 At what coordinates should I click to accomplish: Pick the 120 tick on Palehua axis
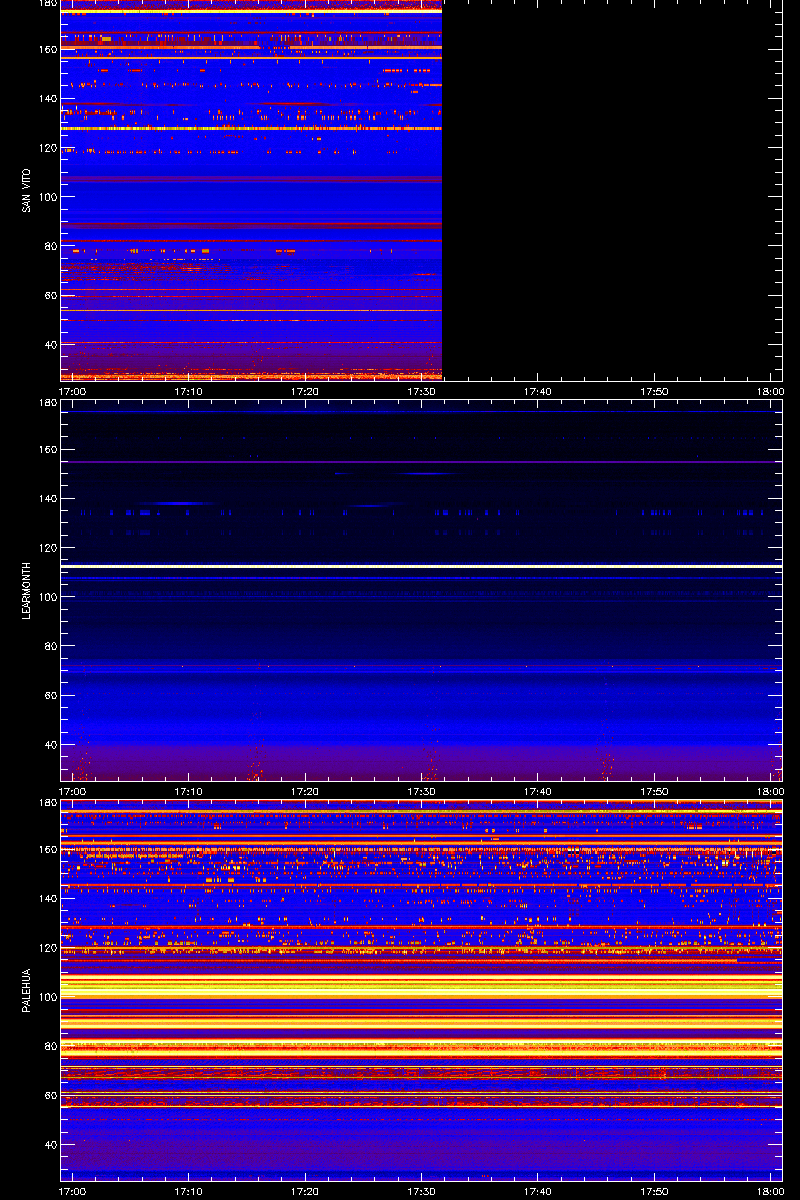[x=47, y=948]
